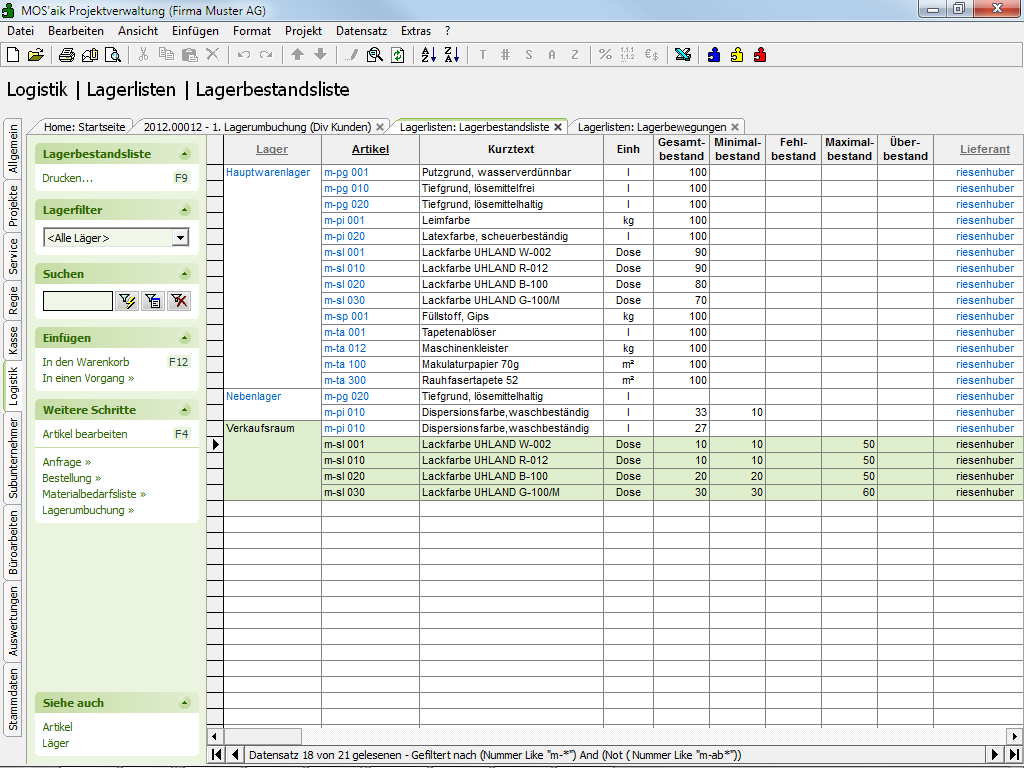This screenshot has height=768, width=1024.
Task: Sort descending with the Z-A icon
Action: (450, 55)
